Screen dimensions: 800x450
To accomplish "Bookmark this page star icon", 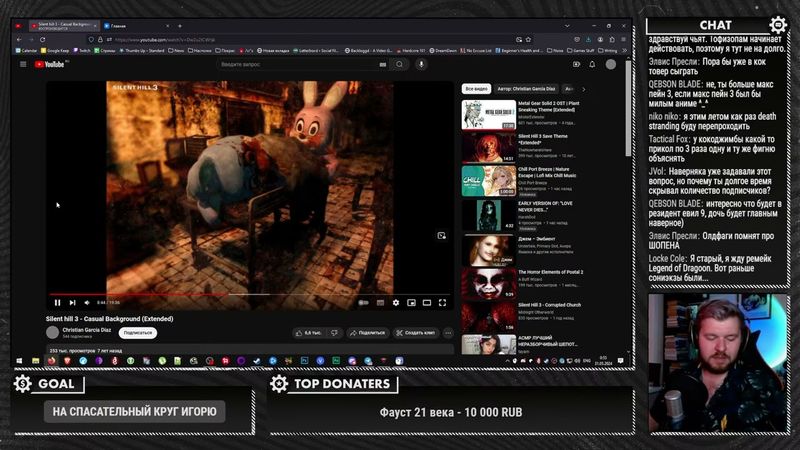I will pyautogui.click(x=529, y=39).
